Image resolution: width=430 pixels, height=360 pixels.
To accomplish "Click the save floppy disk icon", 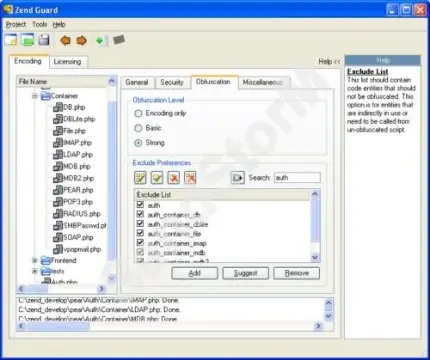I will 44,40.
